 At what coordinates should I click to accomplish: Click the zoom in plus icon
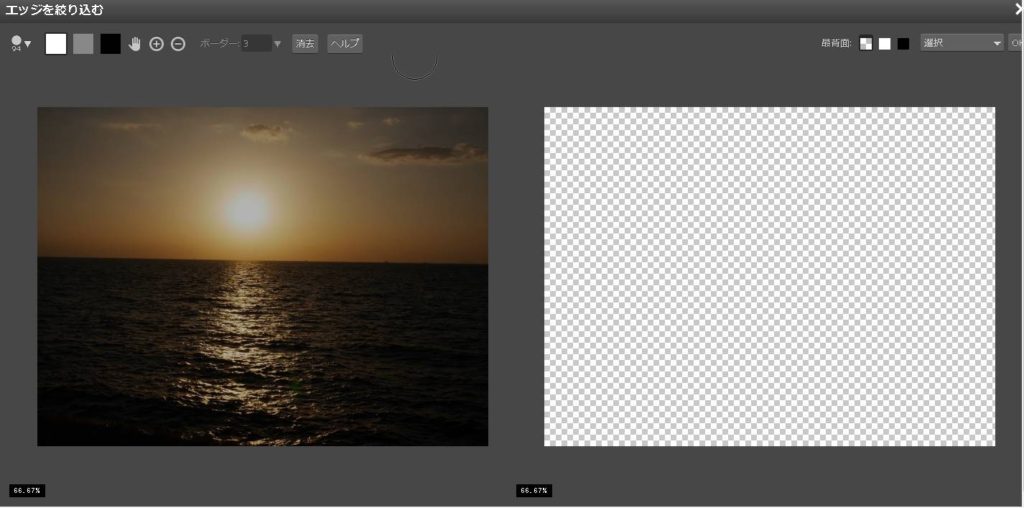click(x=156, y=44)
